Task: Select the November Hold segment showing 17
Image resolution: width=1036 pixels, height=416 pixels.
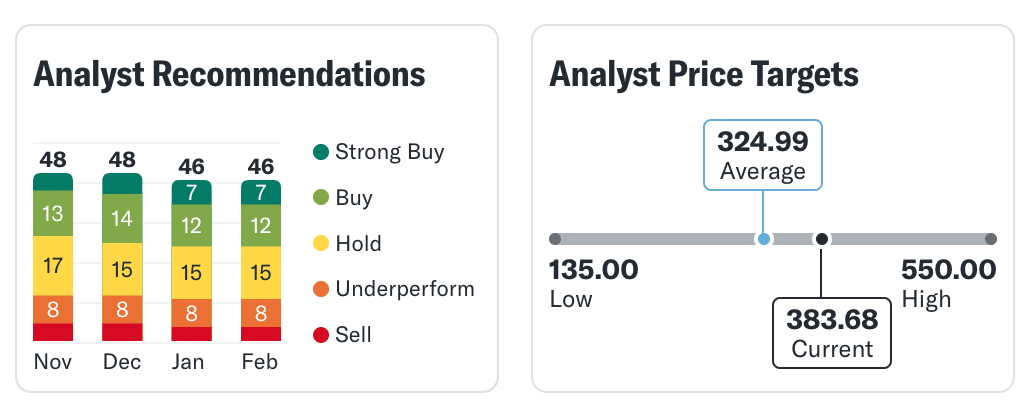Action: pos(53,266)
